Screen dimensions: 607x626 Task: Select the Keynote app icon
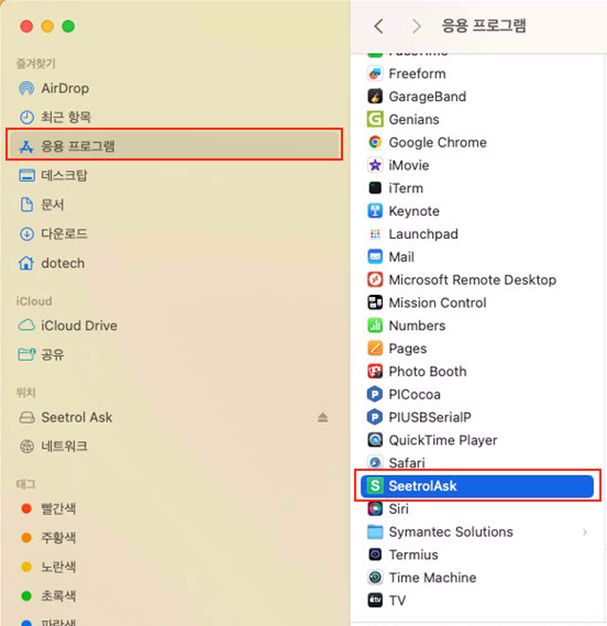click(x=375, y=211)
